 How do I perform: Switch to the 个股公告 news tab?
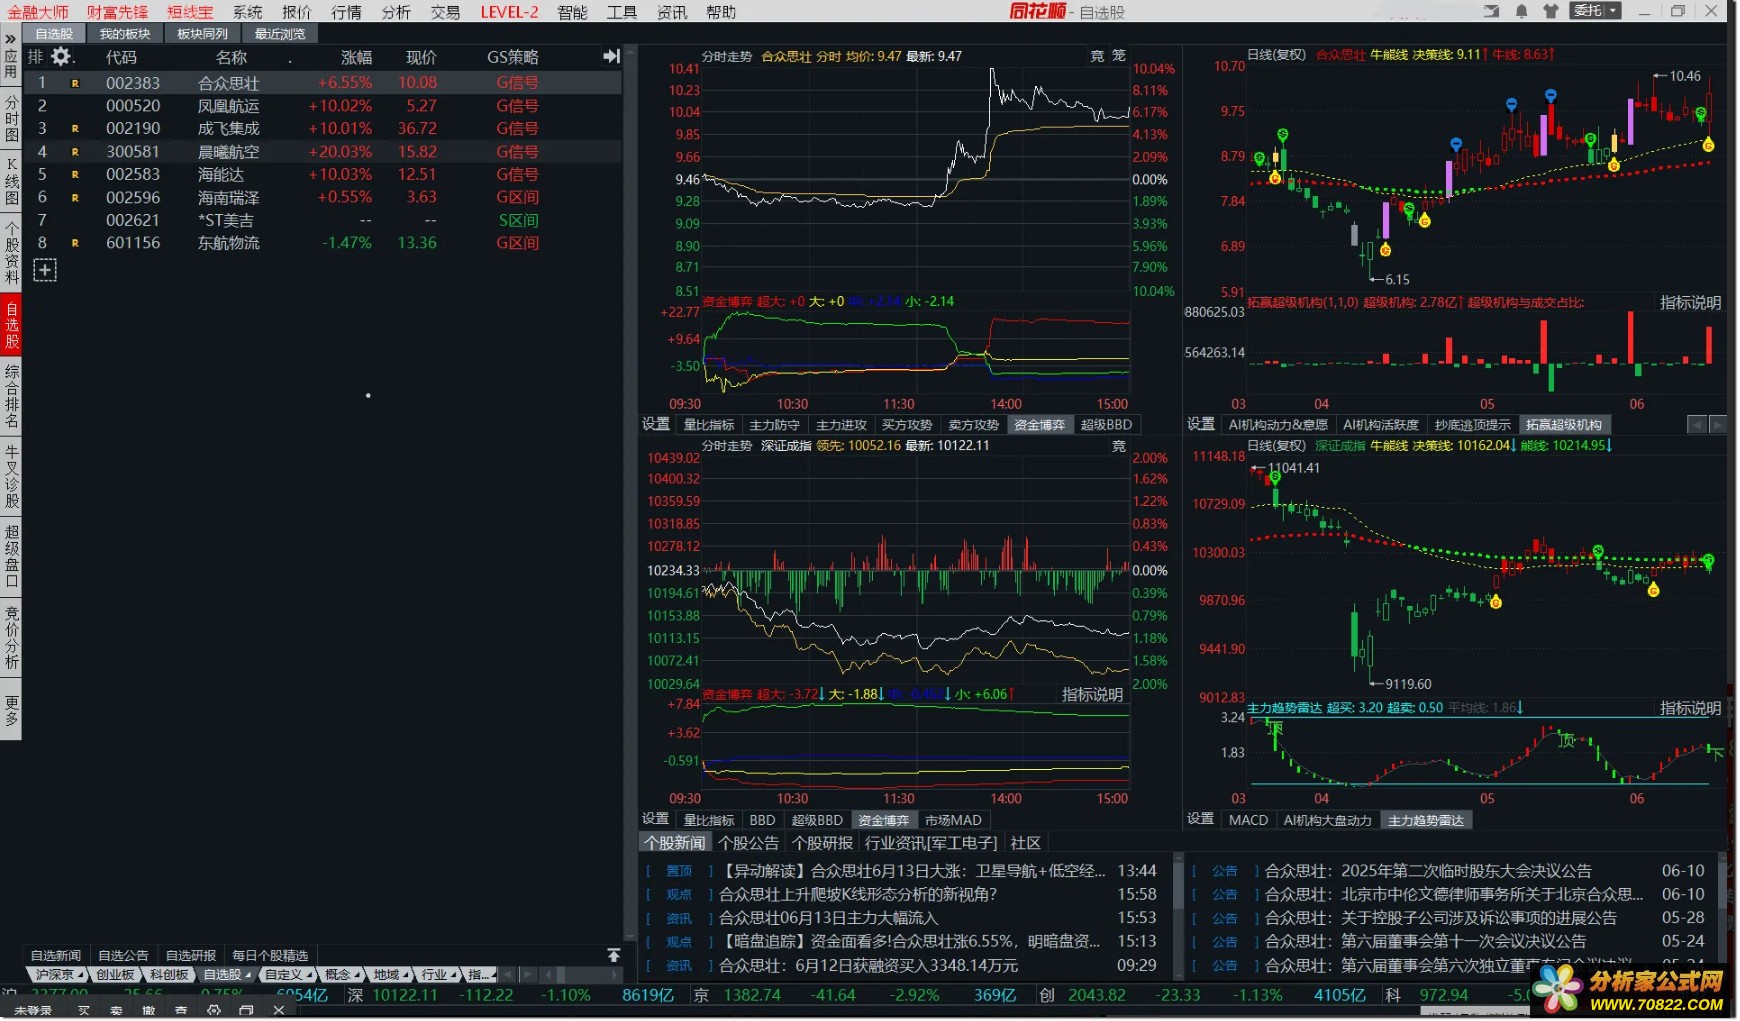pyautogui.click(x=748, y=843)
